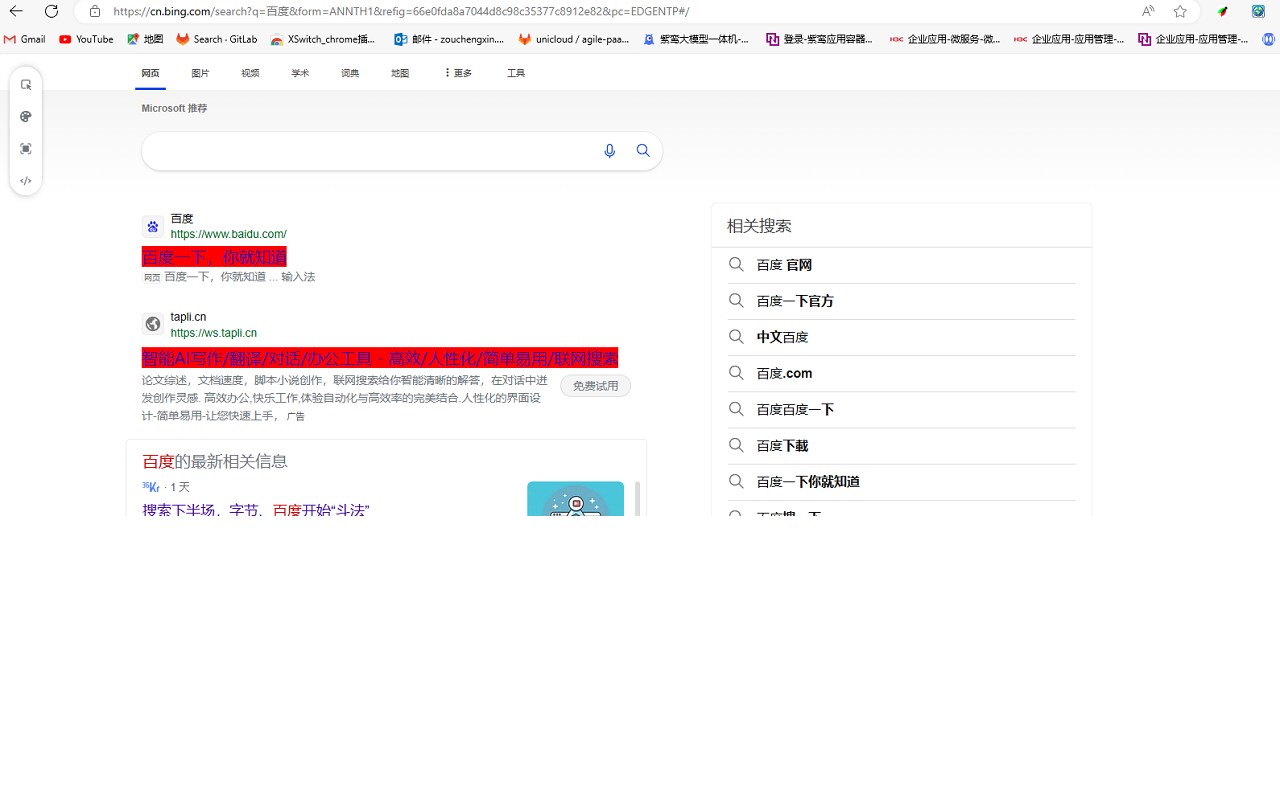This screenshot has height=800, width=1280.
Task: Switch to the 图片 tab
Action: click(200, 73)
